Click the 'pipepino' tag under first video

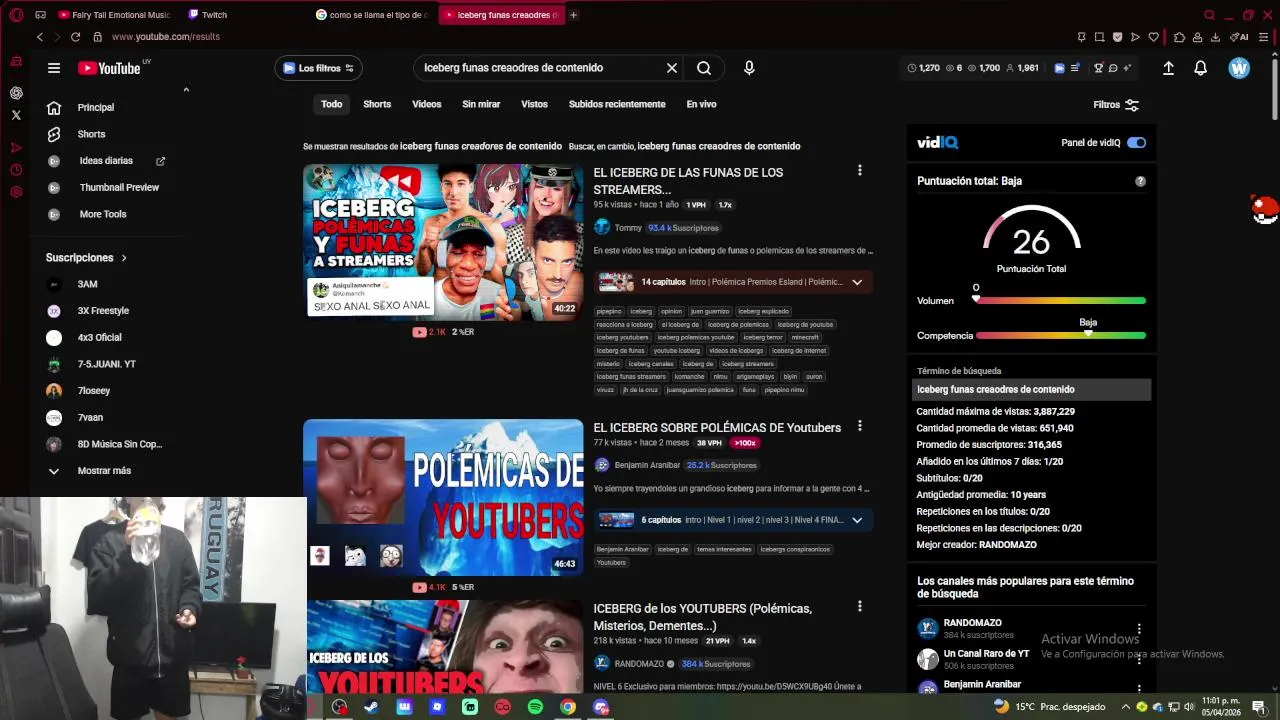click(609, 311)
